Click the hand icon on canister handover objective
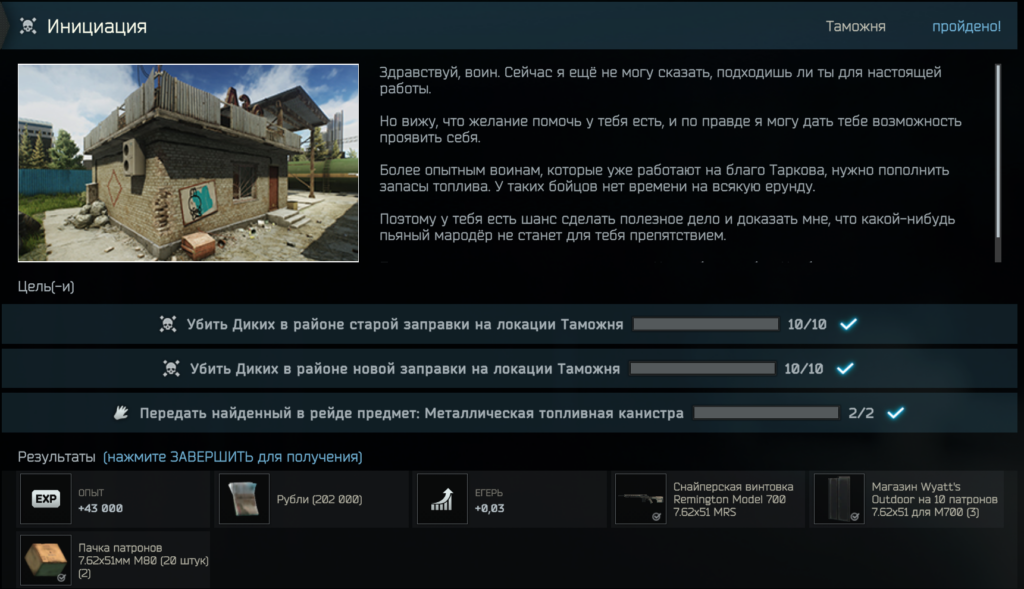The width and height of the screenshot is (1024, 589). 122,412
